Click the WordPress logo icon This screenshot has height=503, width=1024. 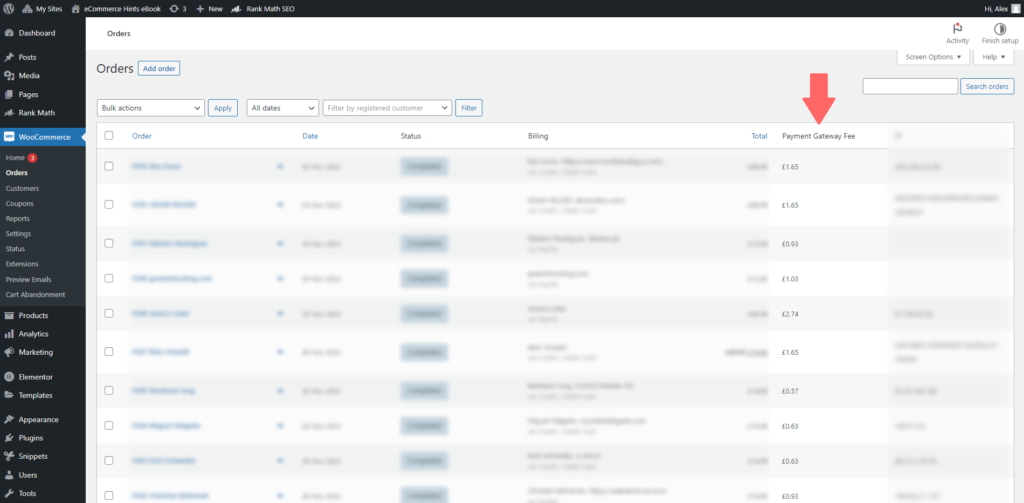[x=9, y=8]
